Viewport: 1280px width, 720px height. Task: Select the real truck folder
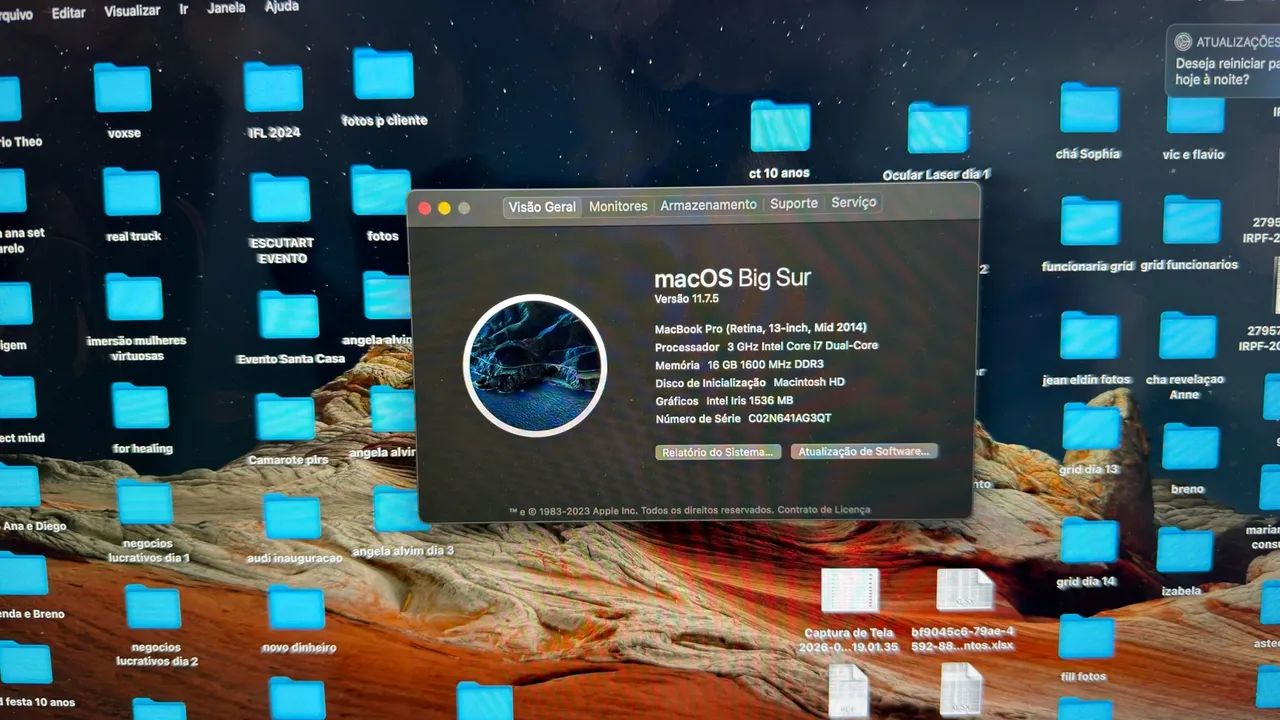click(132, 191)
